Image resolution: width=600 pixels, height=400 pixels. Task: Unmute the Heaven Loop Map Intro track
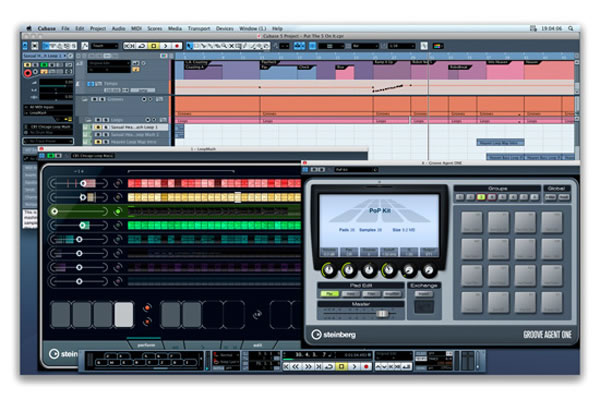click(x=98, y=142)
